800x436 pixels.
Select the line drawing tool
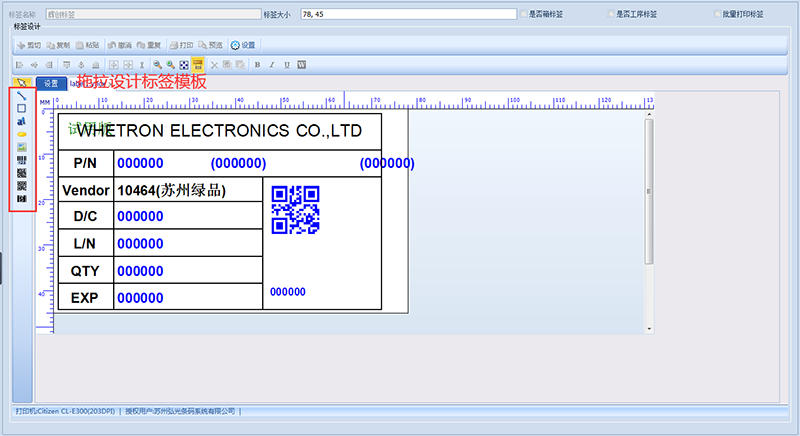click(21, 95)
